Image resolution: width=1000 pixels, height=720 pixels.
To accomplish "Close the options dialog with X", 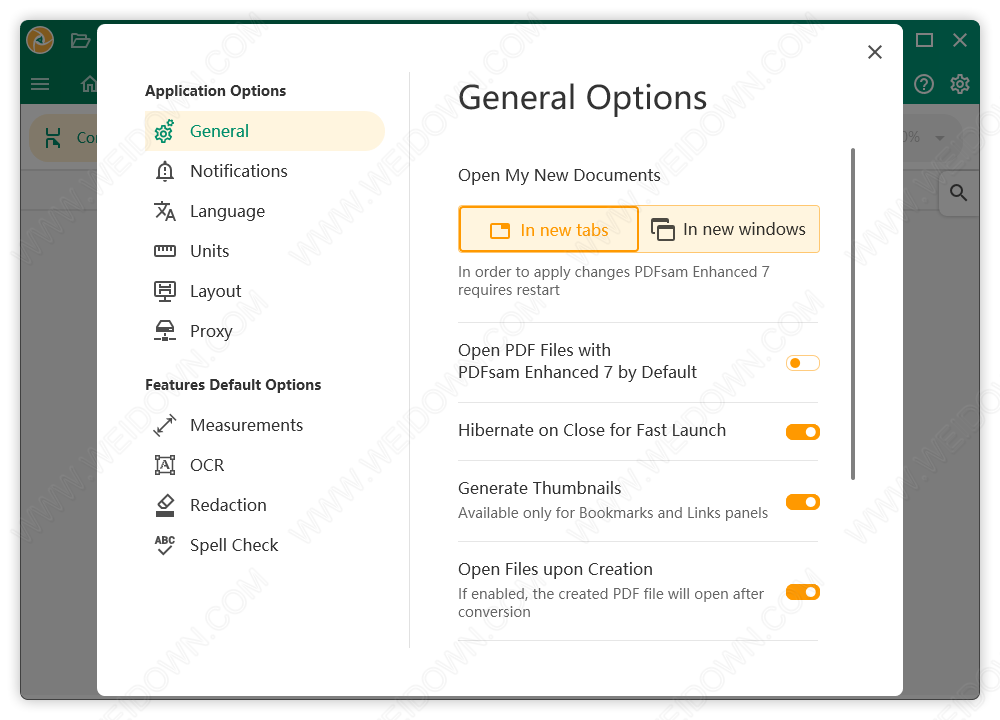I will click(x=875, y=52).
